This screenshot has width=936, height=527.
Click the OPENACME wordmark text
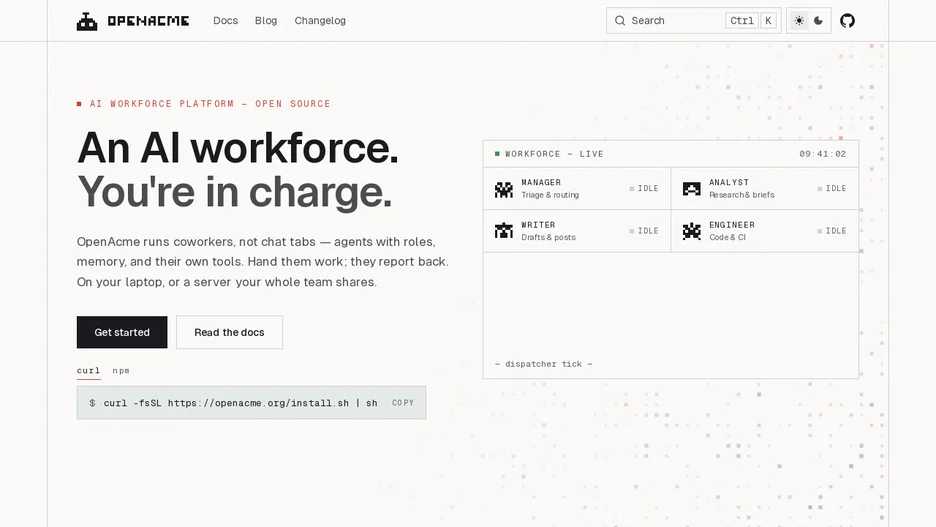pos(148,21)
